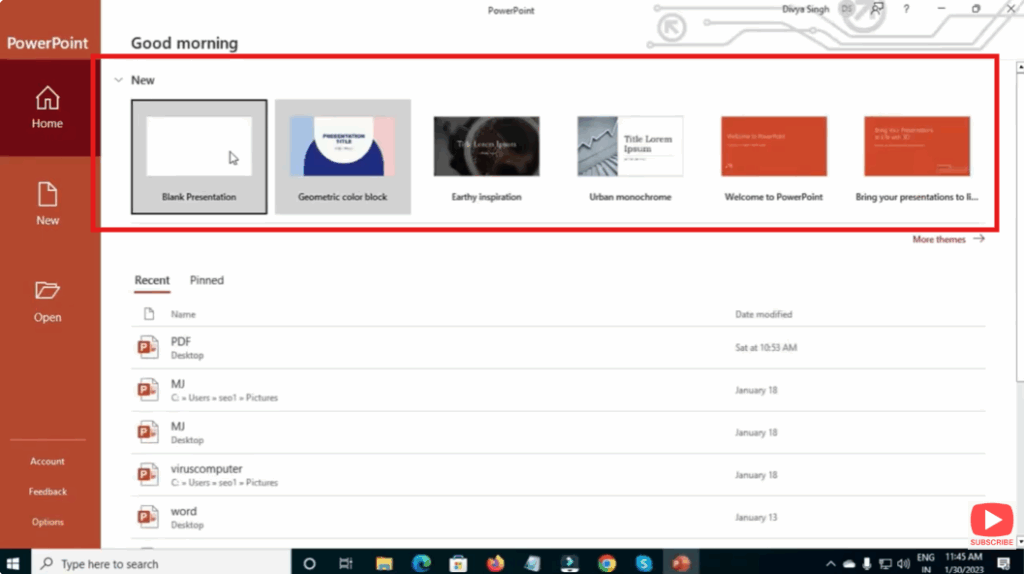Open the taskbar clock and date
Screen dimensions: 1024x574
pyautogui.click(x=964, y=563)
